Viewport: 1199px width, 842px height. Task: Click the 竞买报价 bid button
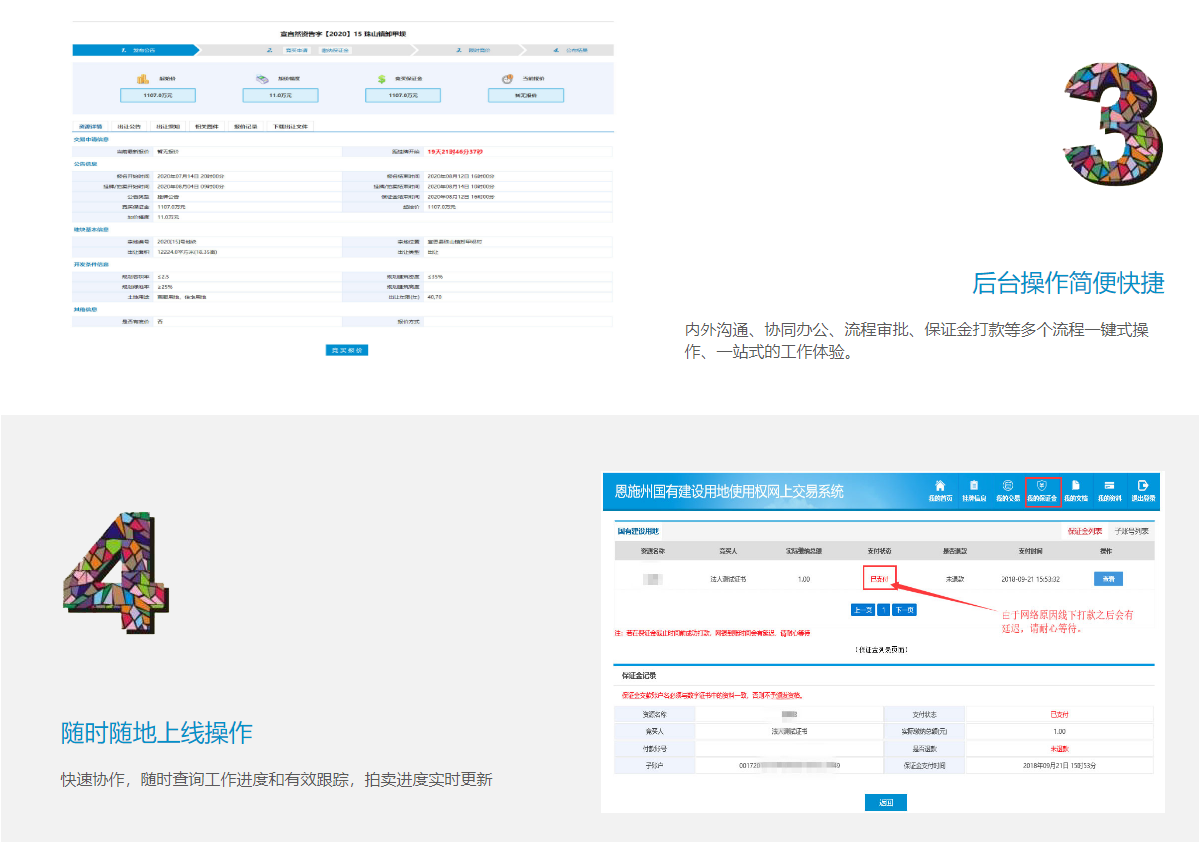347,350
